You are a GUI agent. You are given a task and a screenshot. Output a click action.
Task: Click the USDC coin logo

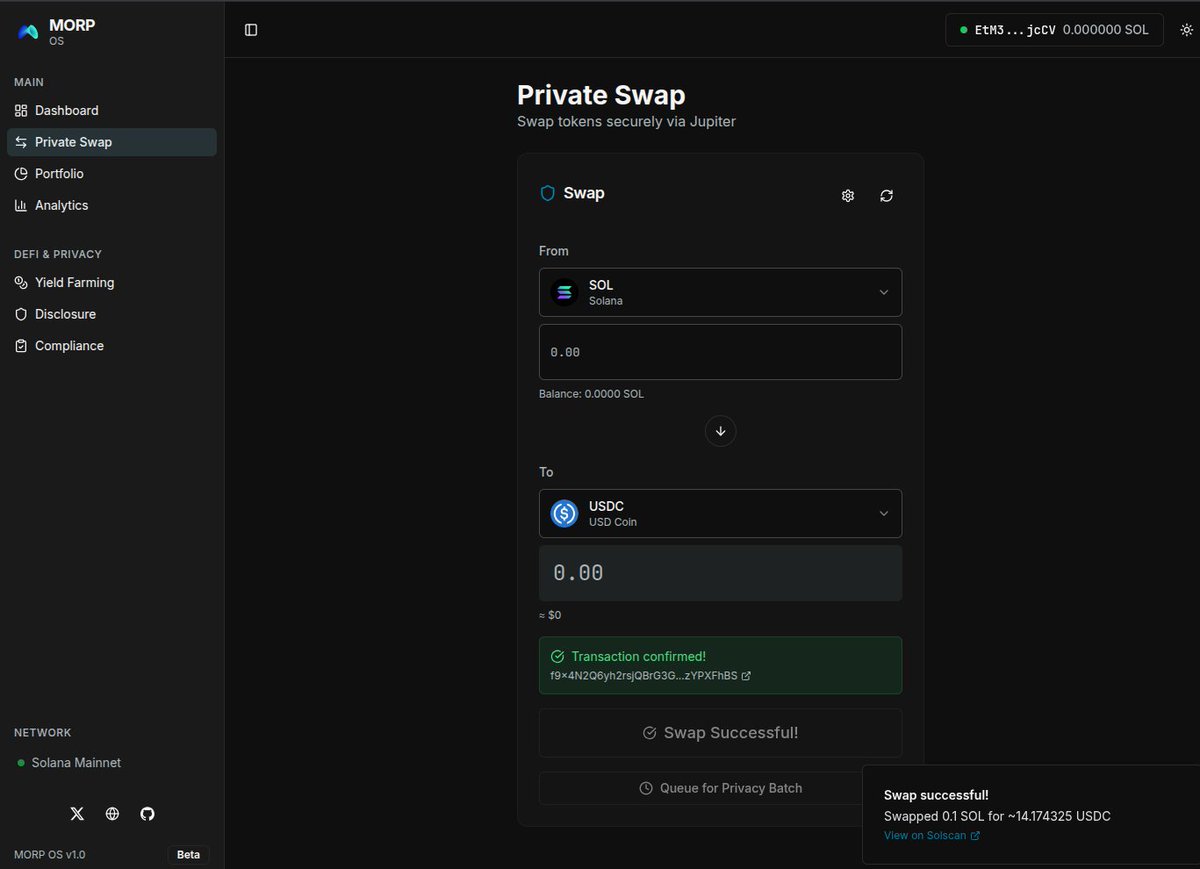(564, 513)
